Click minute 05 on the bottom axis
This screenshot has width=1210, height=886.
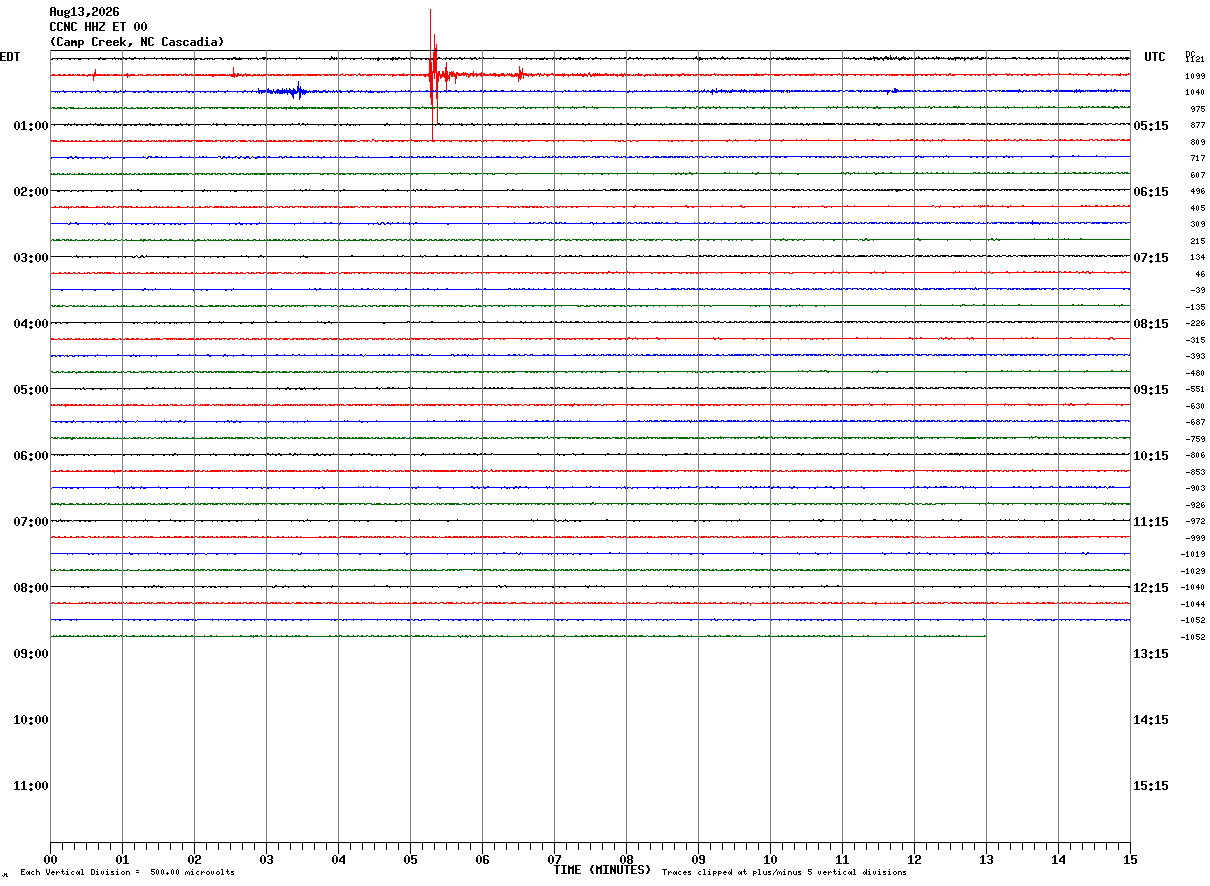(x=410, y=860)
